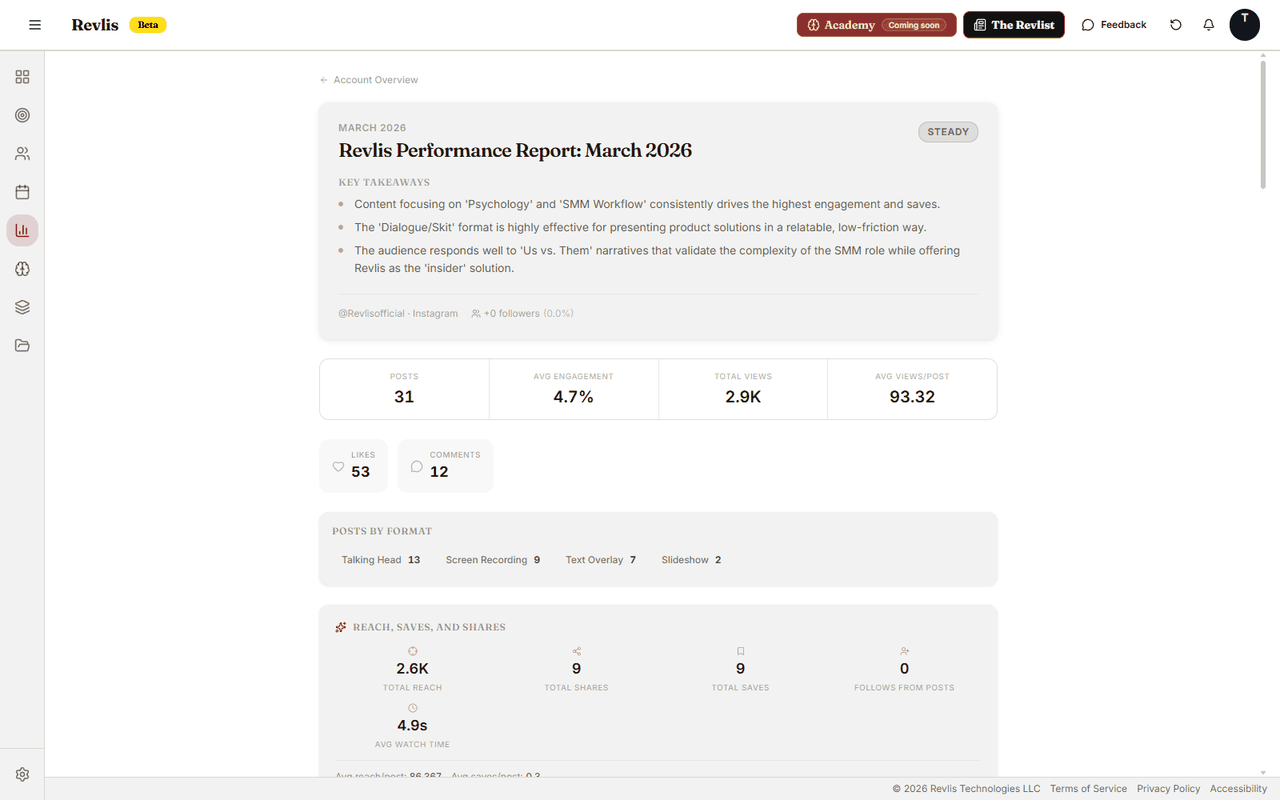Click the Total Shares share icon
1280x800 pixels.
point(576,651)
